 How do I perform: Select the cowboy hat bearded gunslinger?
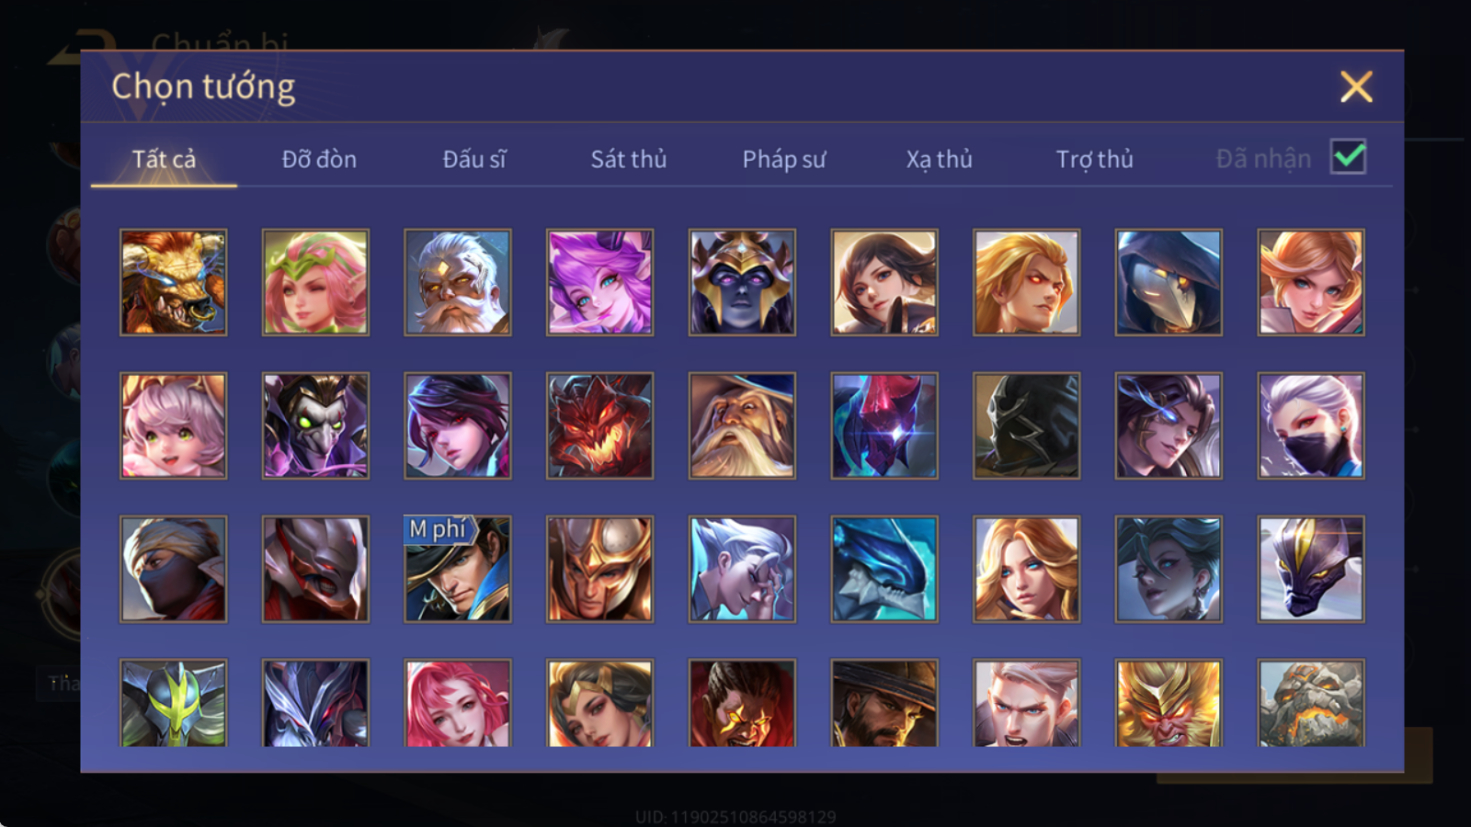[884, 703]
